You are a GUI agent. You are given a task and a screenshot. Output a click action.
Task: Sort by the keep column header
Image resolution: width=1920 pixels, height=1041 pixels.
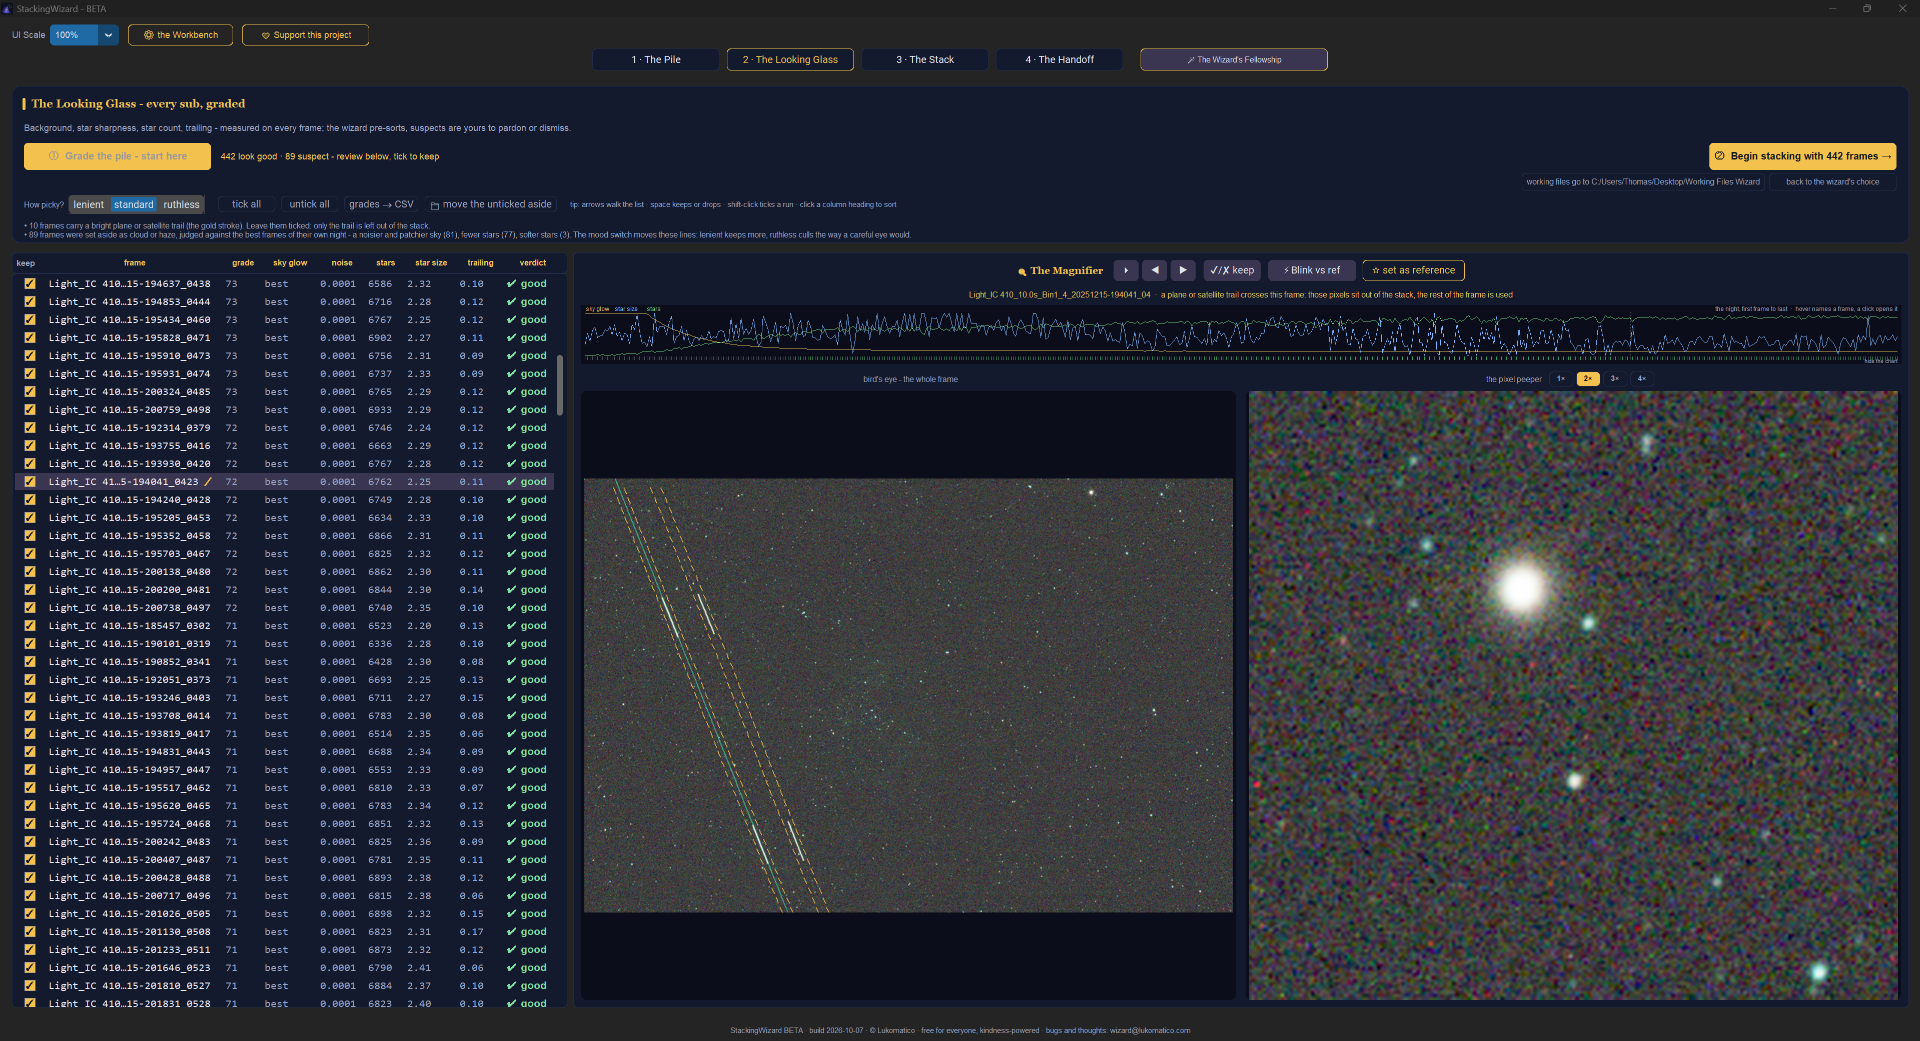(26, 263)
